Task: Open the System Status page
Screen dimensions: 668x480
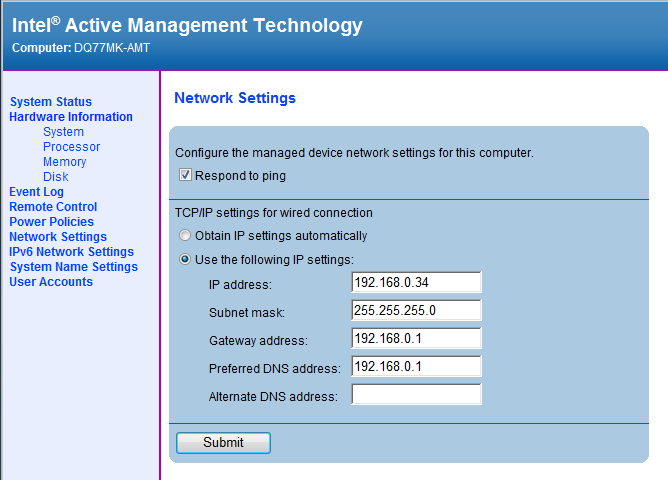Action: pos(50,102)
